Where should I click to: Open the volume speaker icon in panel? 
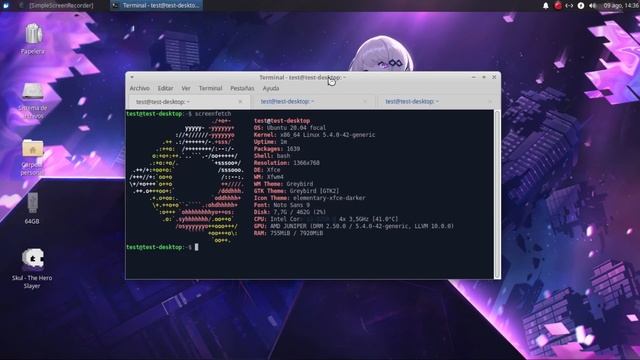coord(592,5)
